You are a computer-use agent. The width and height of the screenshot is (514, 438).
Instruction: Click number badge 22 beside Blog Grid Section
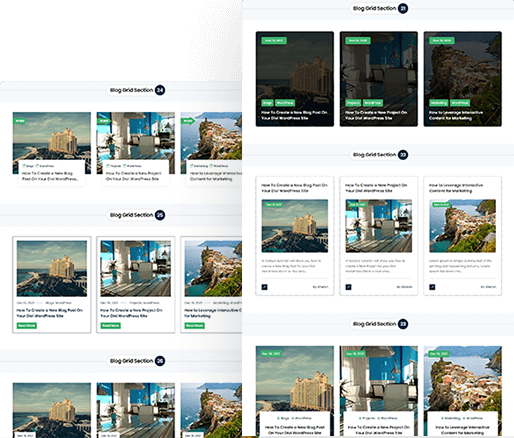click(403, 155)
